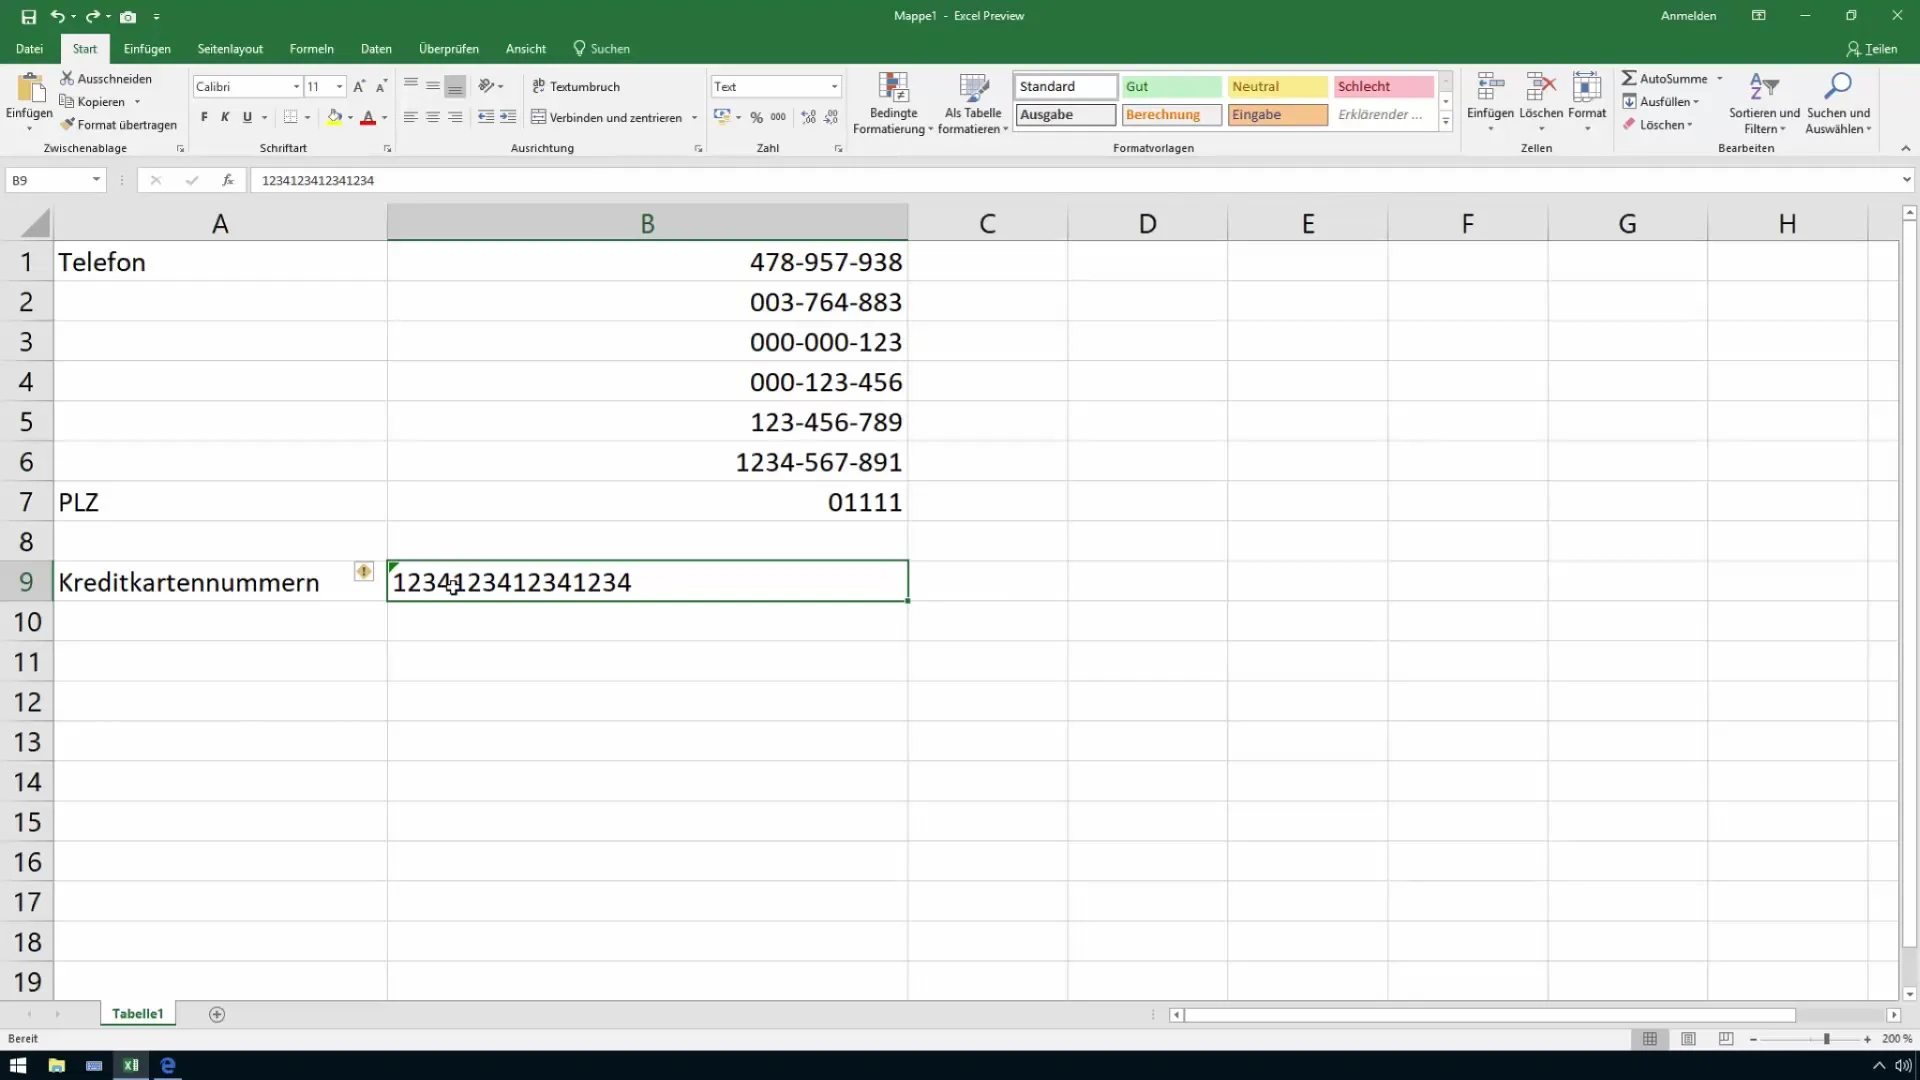1920x1080 pixels.
Task: Click the Format cells icon
Action: (x=1587, y=88)
